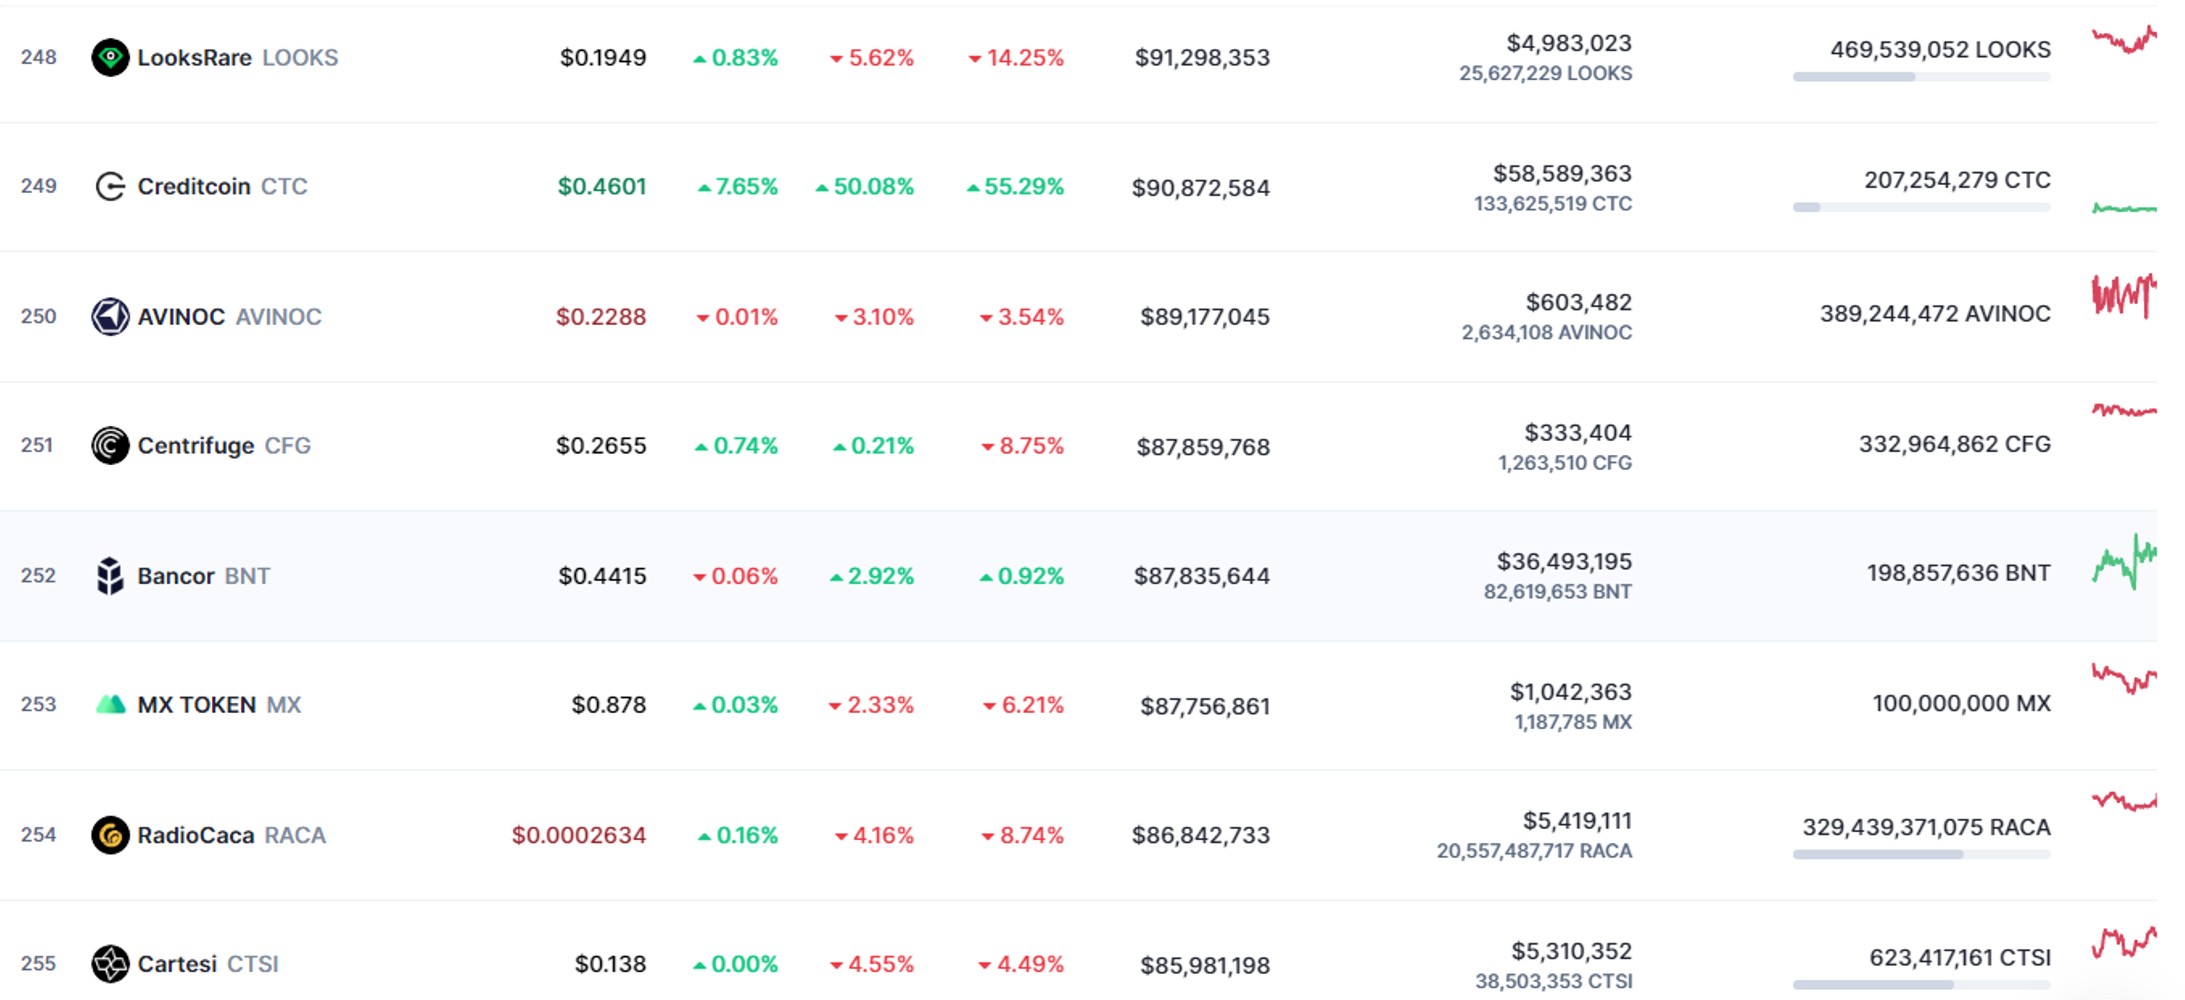Click the Cartesi volume 38,503,353 CTSI
The image size is (2185, 1000).
click(x=1554, y=981)
